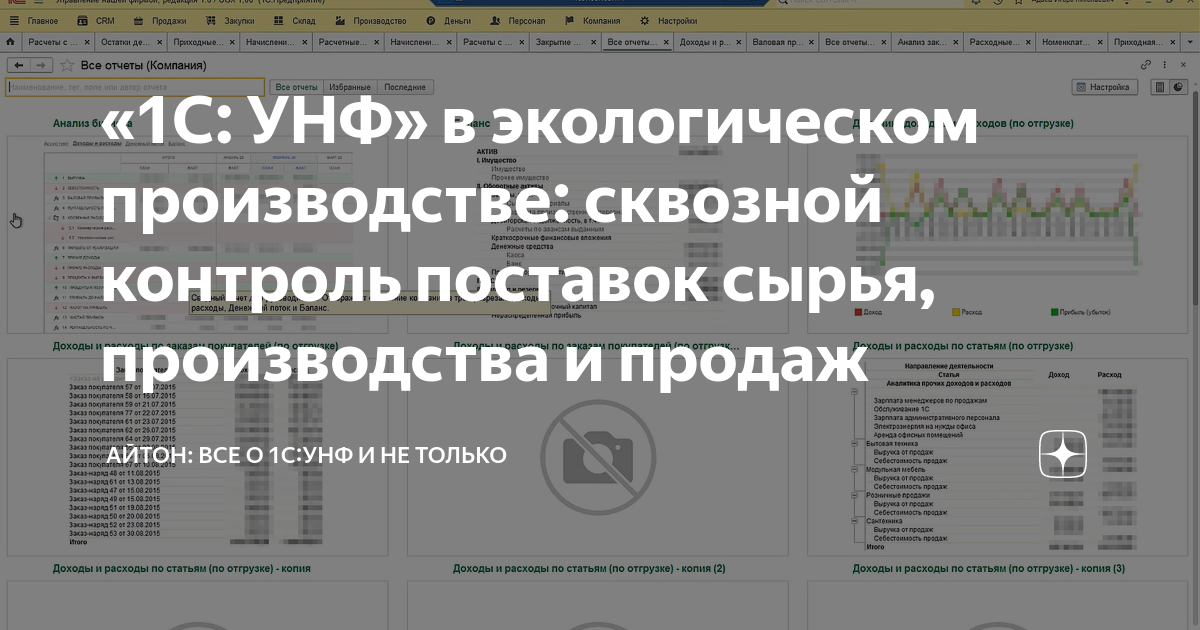
Task: Open the CRM section
Action: pos(98,20)
